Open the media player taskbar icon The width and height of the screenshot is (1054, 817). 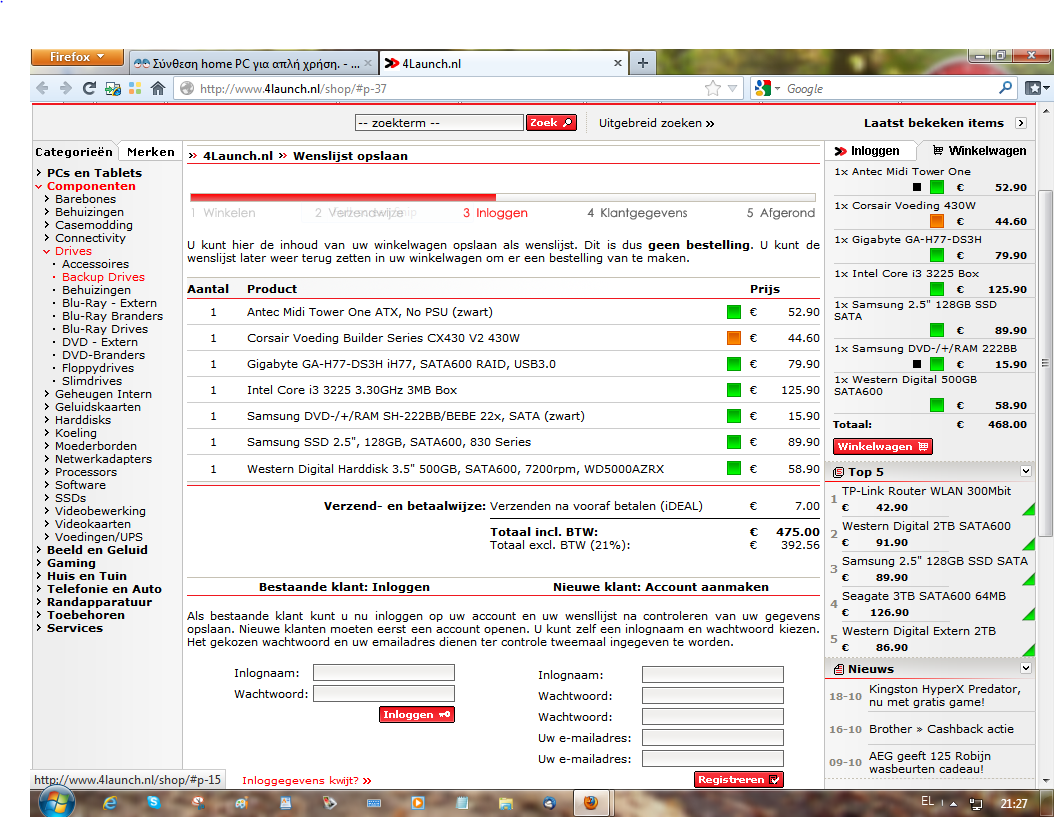pyautogui.click(x=417, y=803)
